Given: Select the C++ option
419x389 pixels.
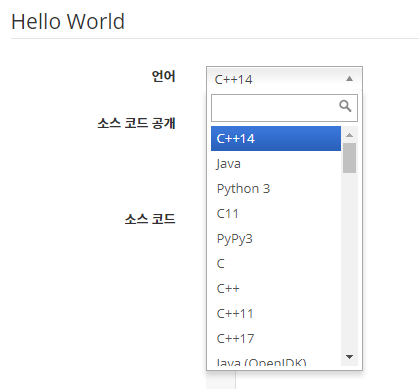Looking at the screenshot, I should point(276,288).
